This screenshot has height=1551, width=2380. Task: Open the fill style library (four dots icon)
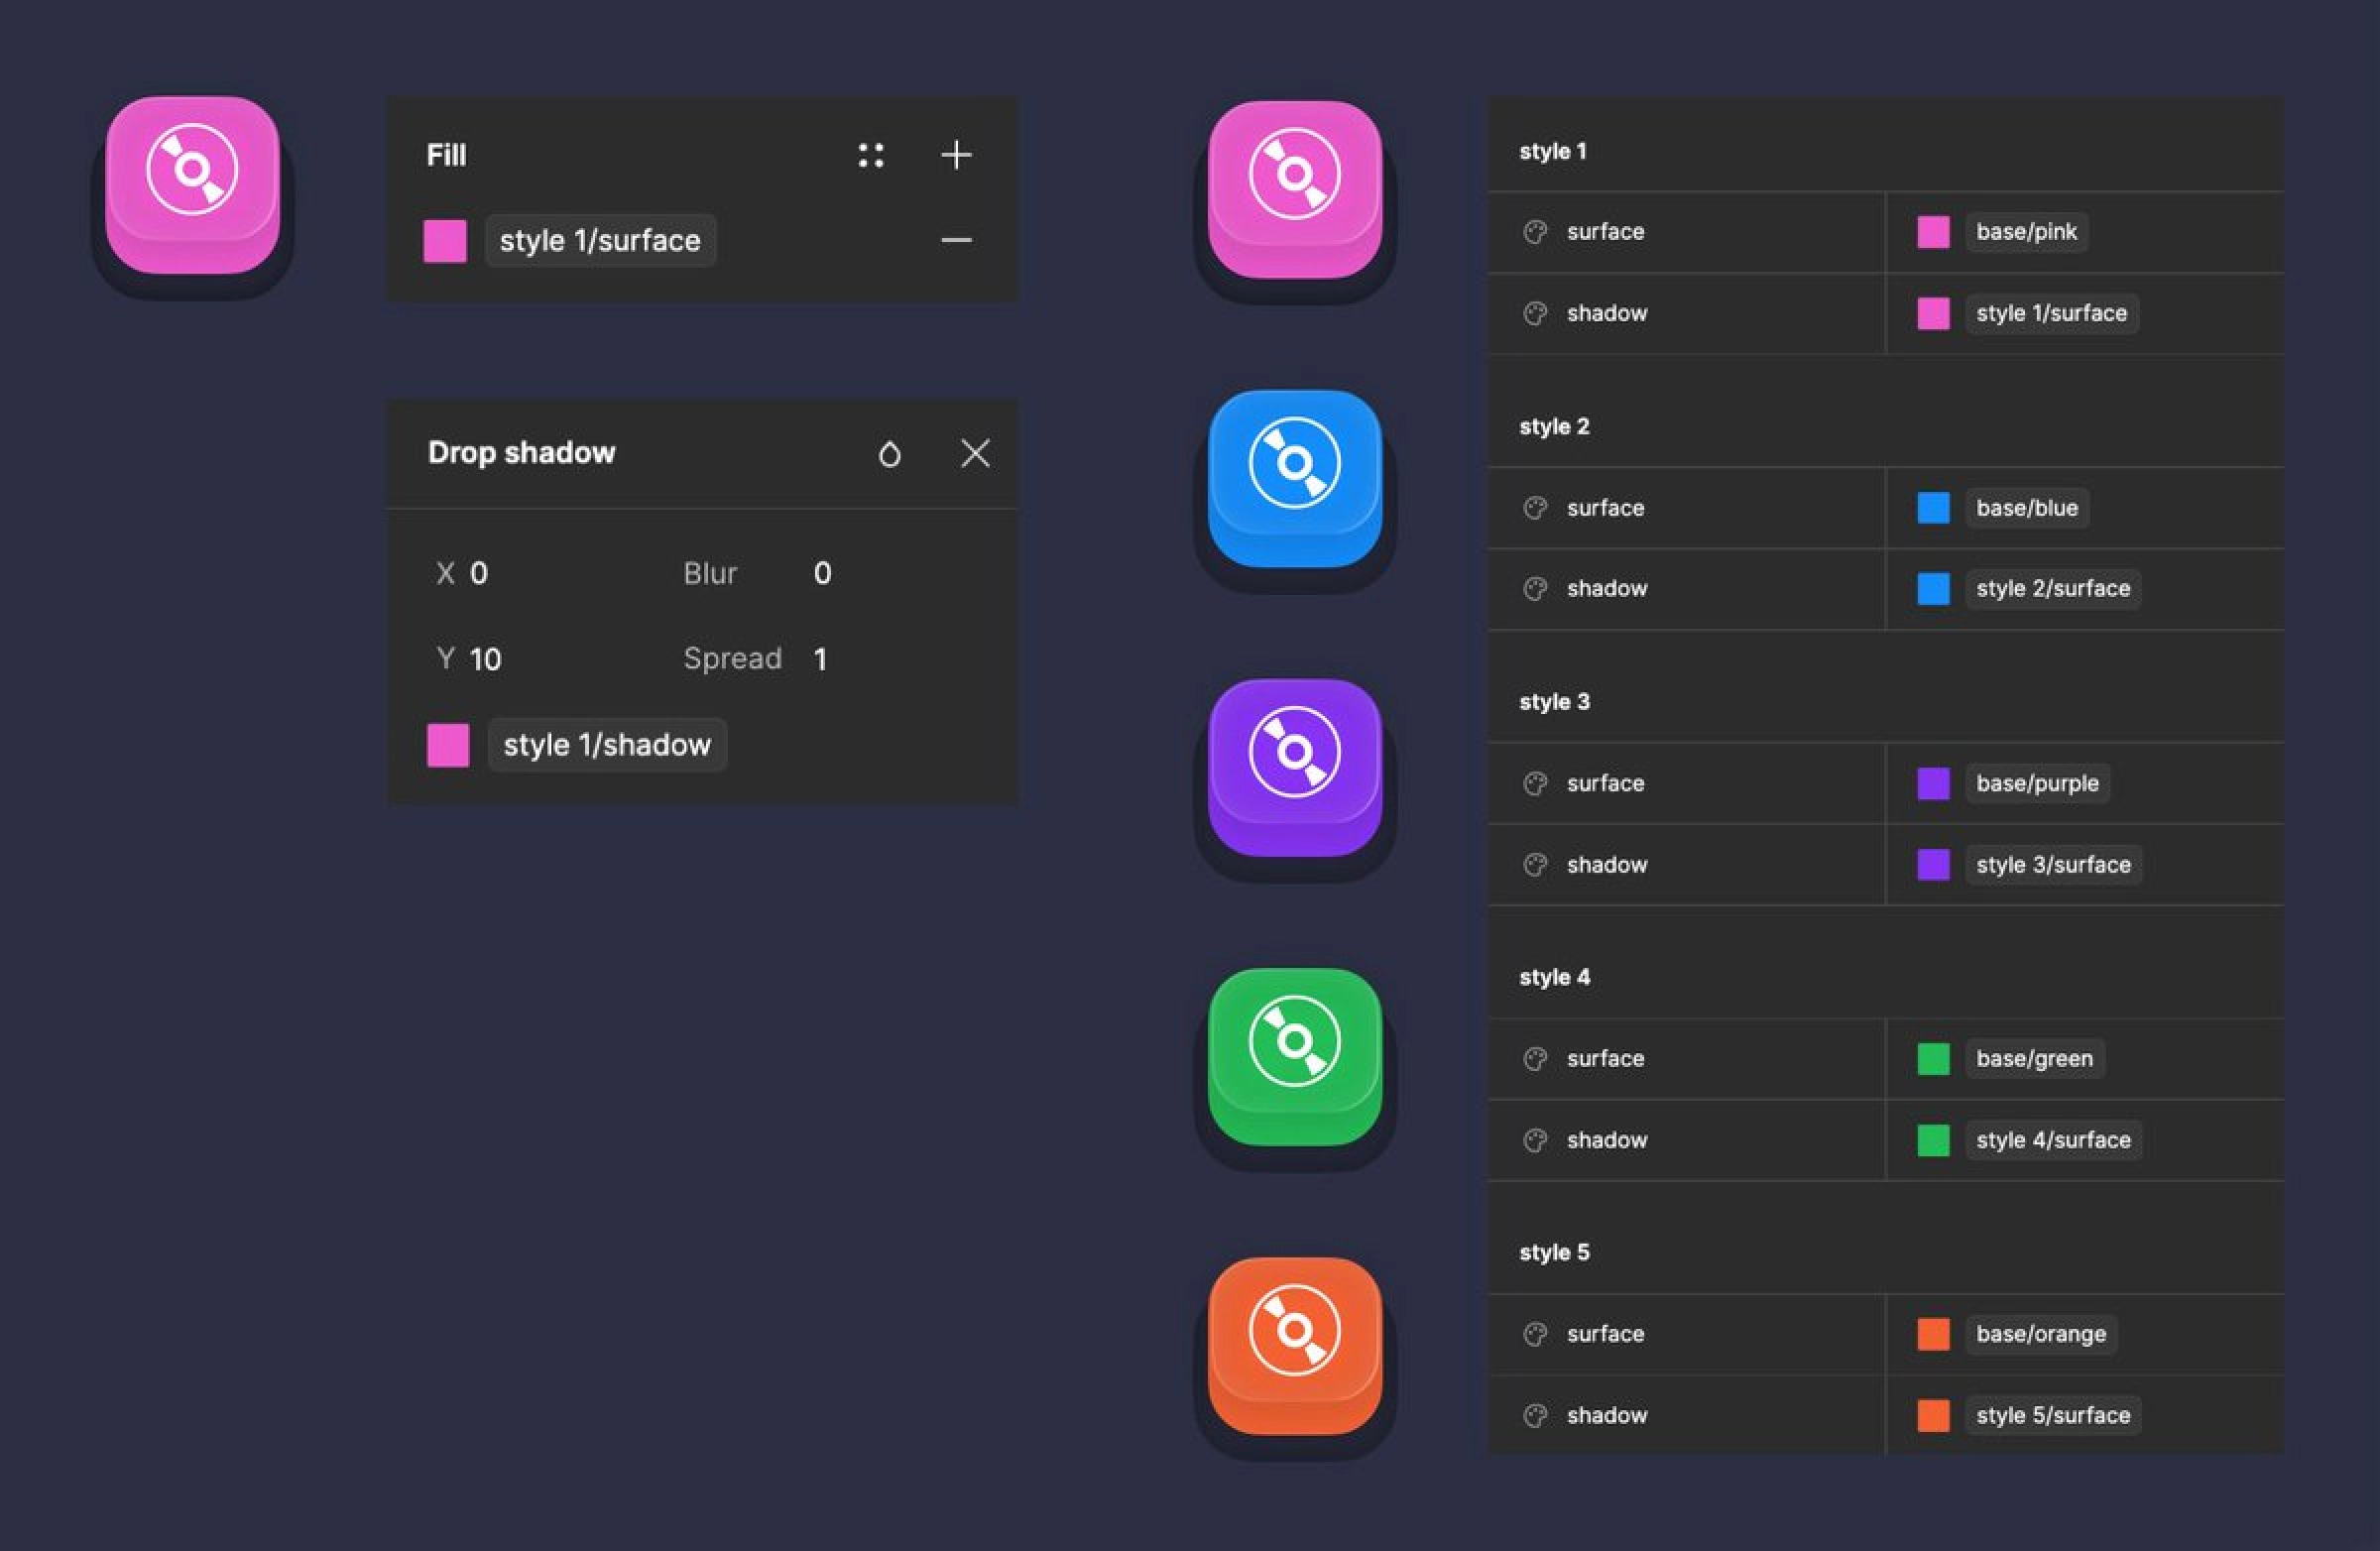871,155
